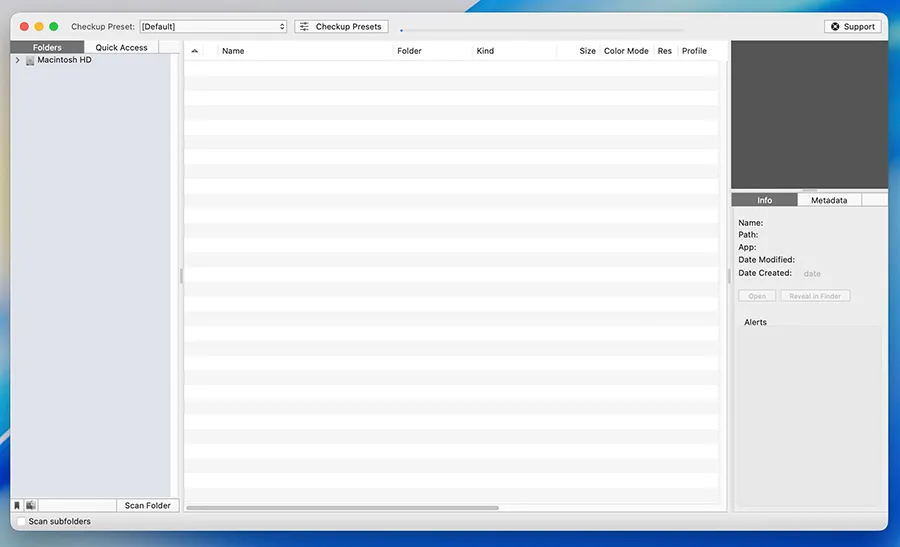Click the Reveal in Finder button
Viewport: 900px width, 547px height.
[815, 296]
